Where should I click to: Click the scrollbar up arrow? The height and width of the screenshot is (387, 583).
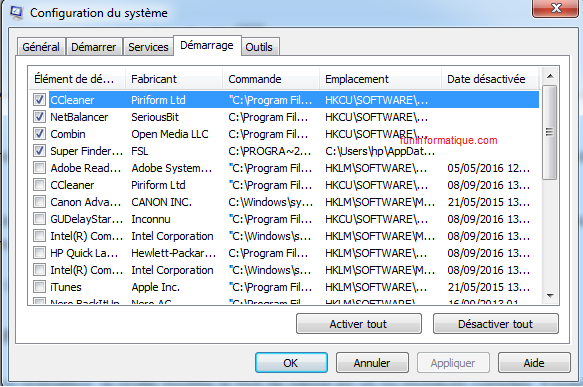550,77
